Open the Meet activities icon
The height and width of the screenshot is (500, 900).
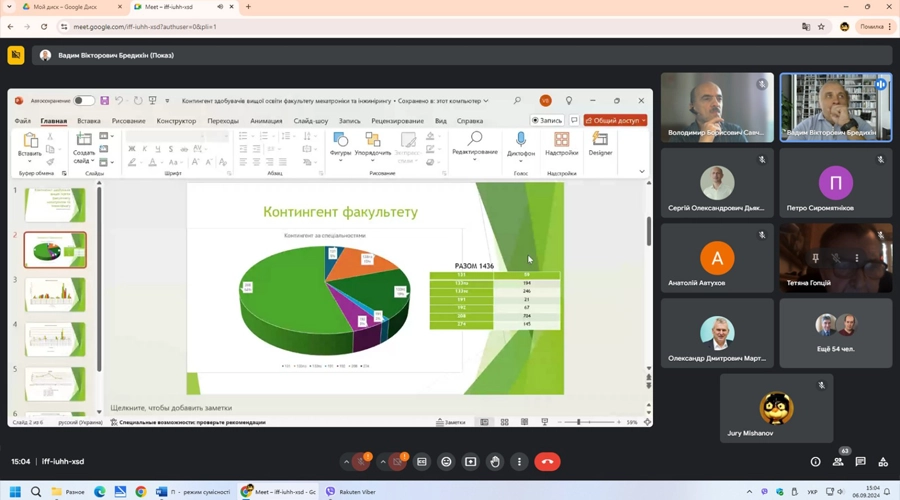(883, 462)
